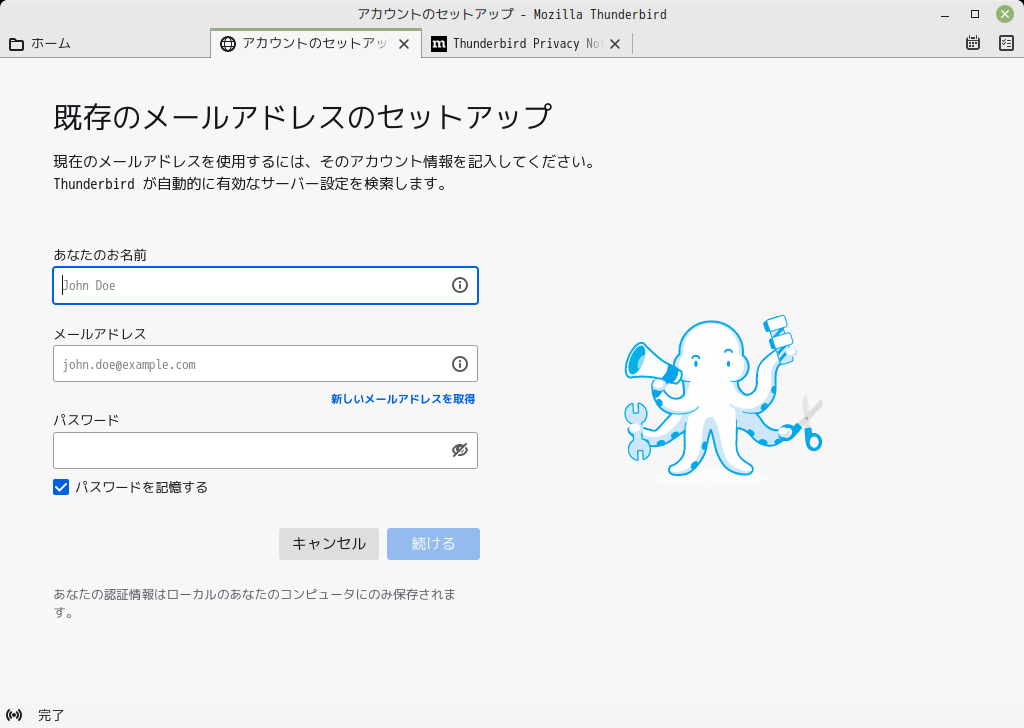
Task: Minimize the Thunderbird window
Action: point(944,14)
